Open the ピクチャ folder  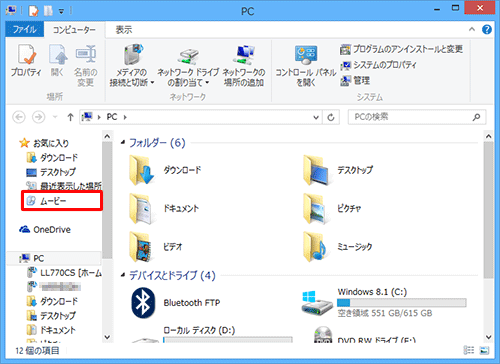click(332, 209)
